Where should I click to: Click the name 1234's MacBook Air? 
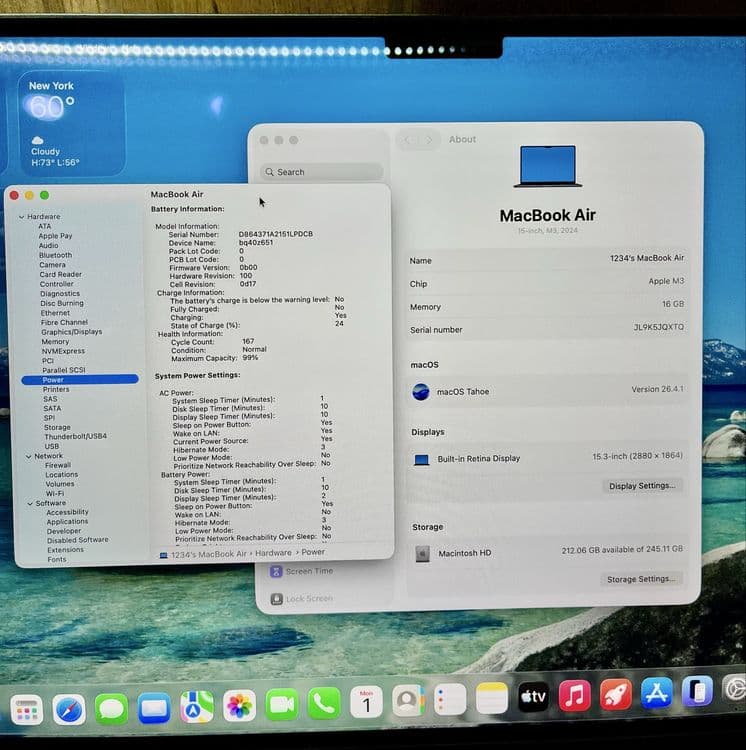point(647,258)
